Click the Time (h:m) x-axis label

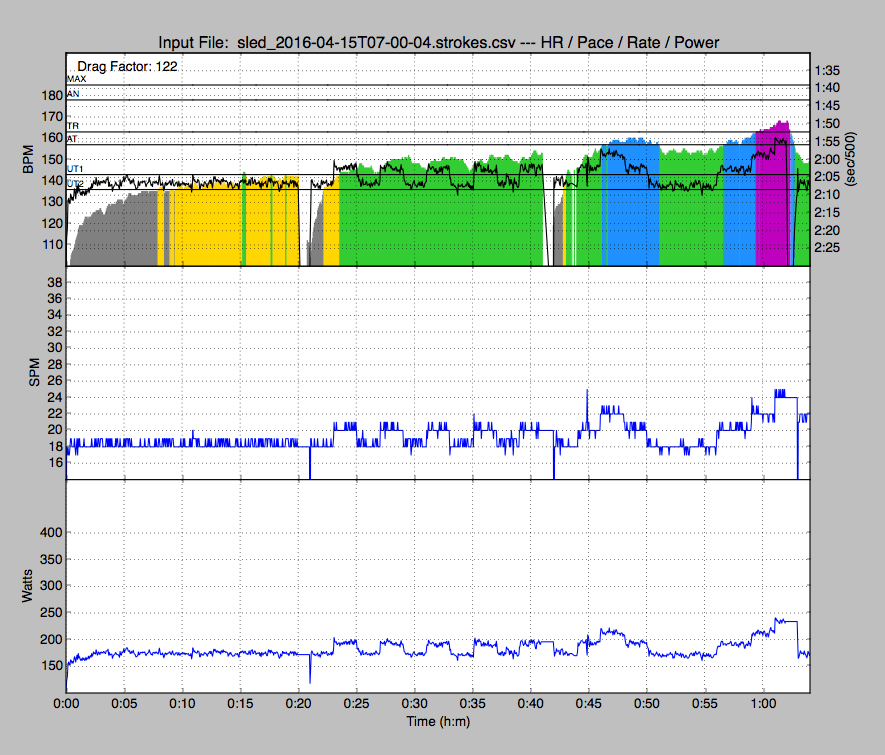437,721
